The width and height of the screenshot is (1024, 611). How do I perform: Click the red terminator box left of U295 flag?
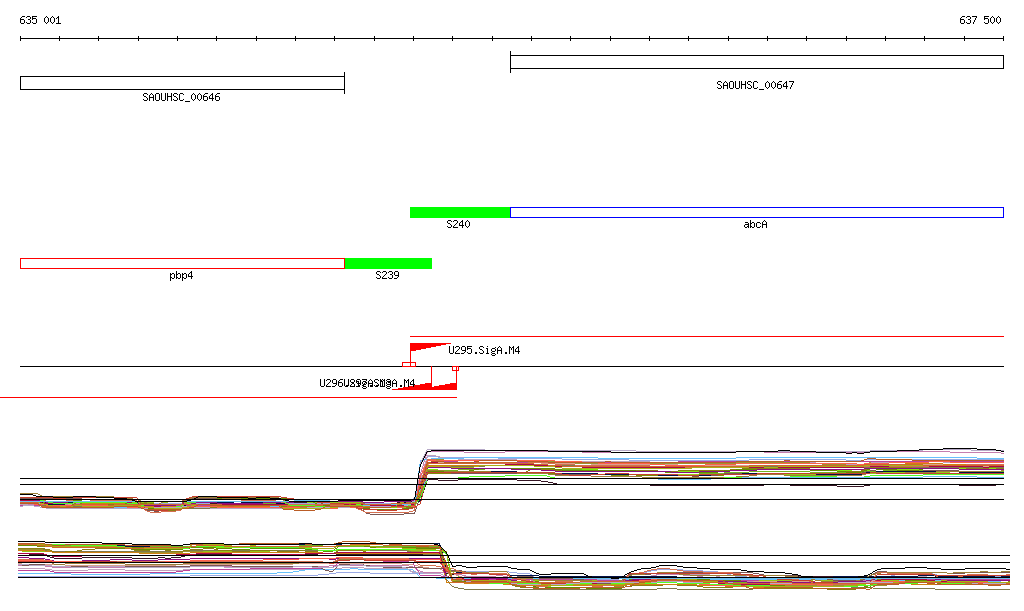[x=408, y=365]
